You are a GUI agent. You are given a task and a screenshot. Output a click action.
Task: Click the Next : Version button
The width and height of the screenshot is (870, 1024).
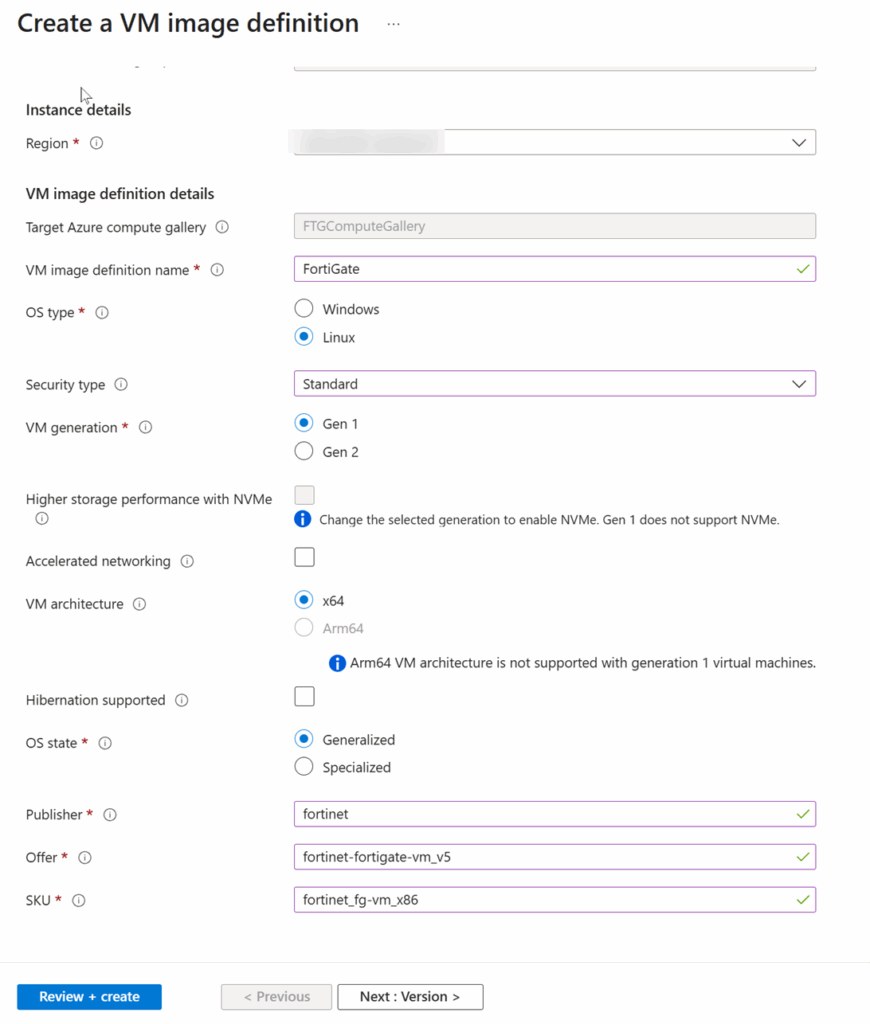[x=410, y=996]
